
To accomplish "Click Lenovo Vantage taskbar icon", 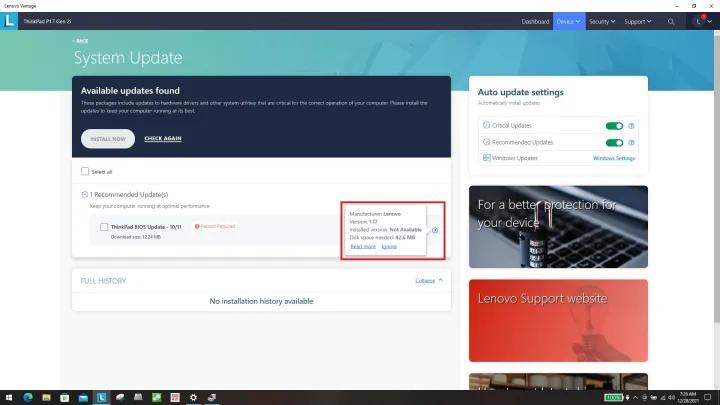I will (101, 398).
